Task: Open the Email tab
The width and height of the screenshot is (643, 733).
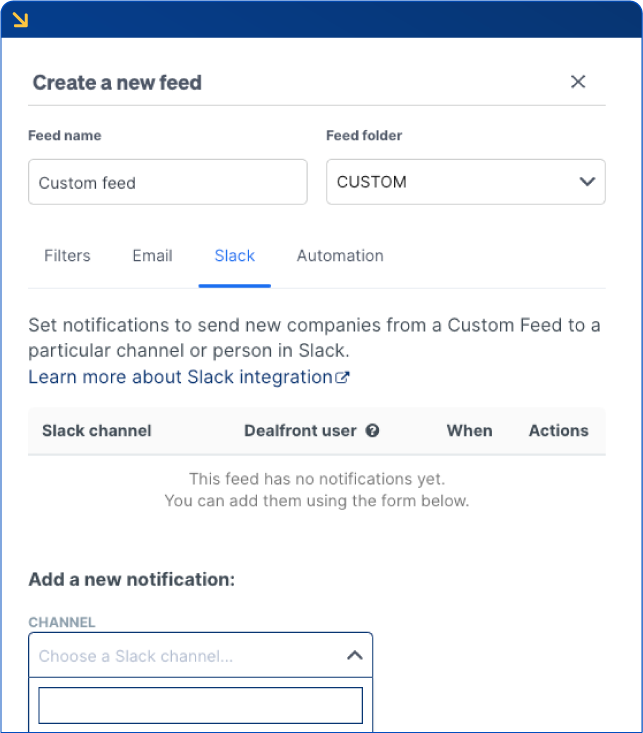Action: (x=152, y=256)
